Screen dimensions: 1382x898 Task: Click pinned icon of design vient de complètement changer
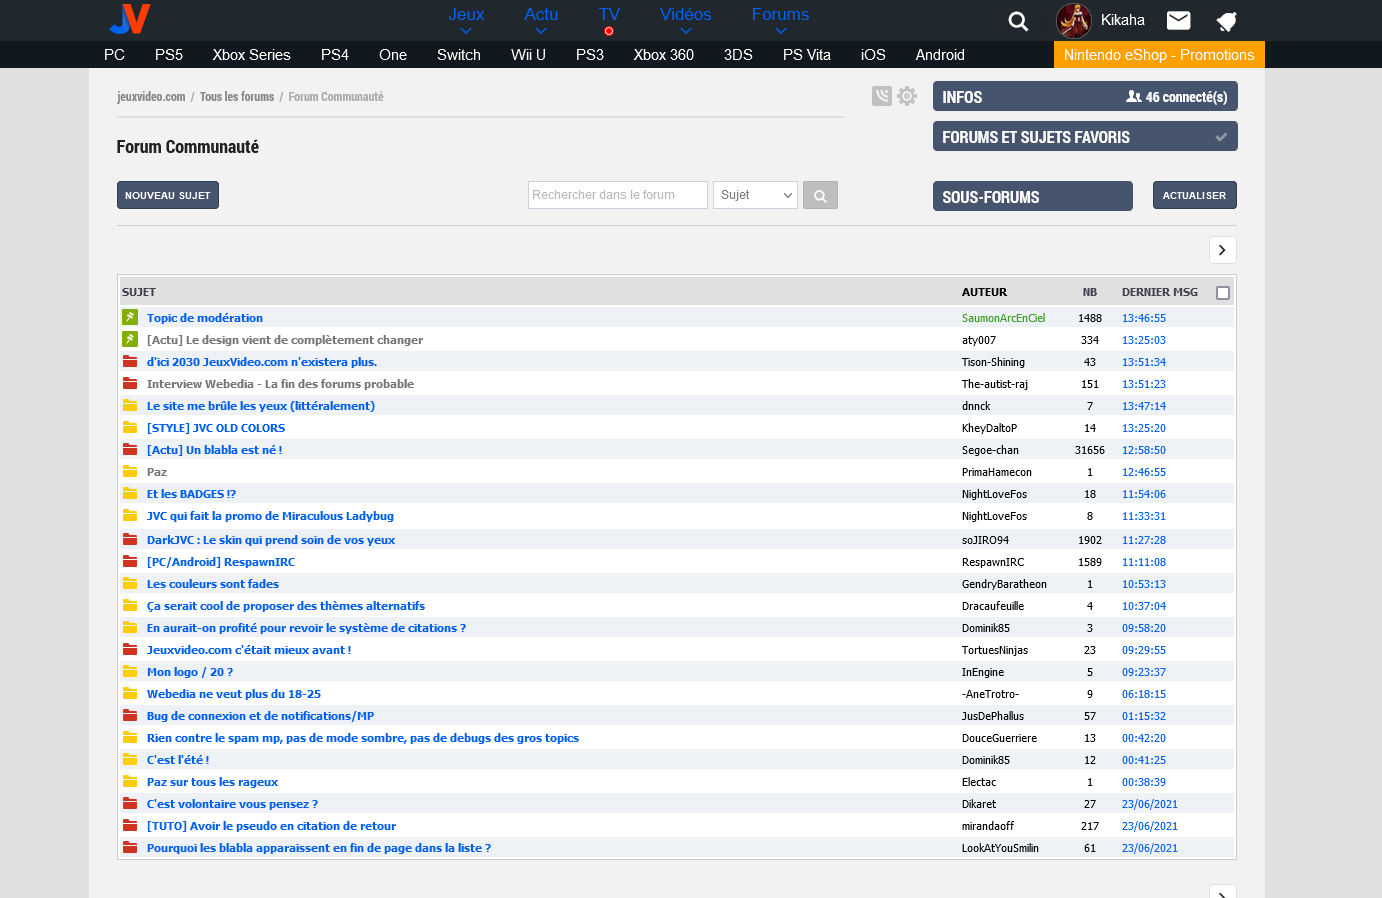130,339
